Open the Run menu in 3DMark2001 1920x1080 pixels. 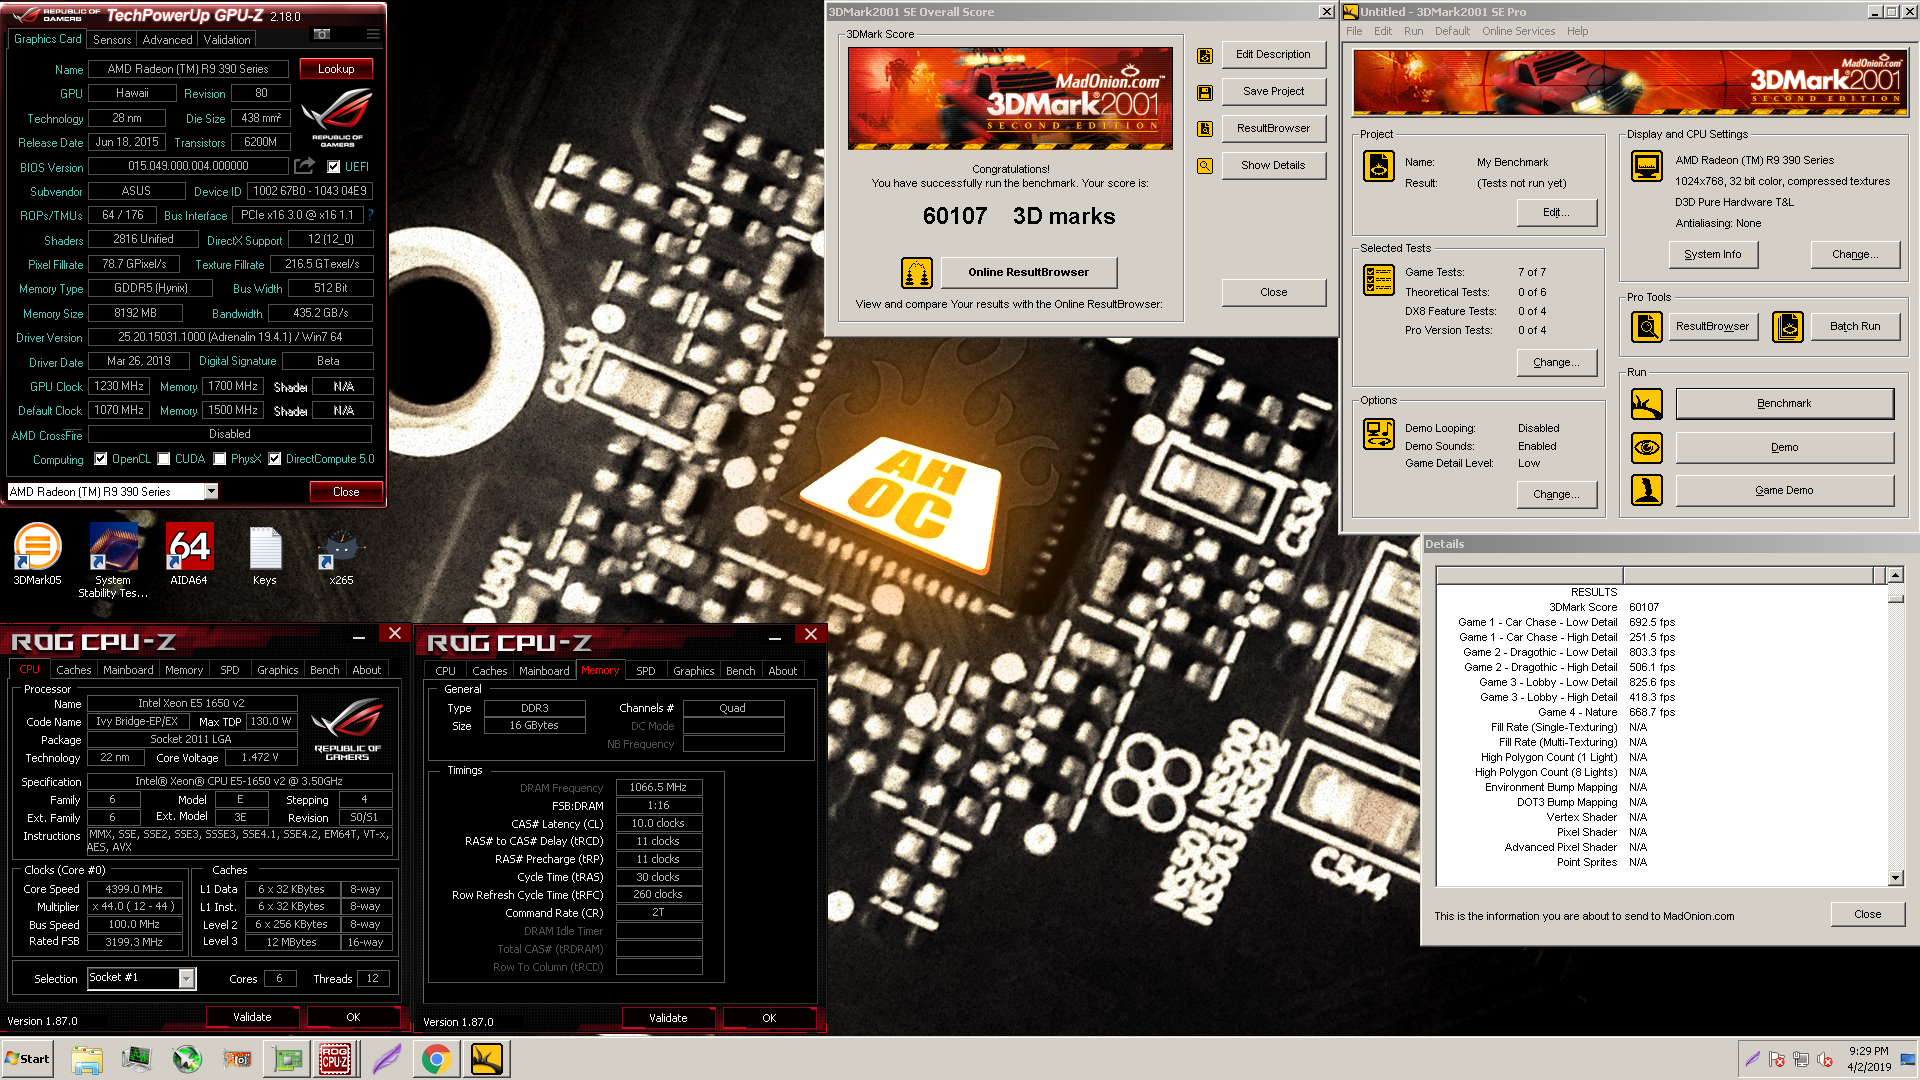[1413, 31]
